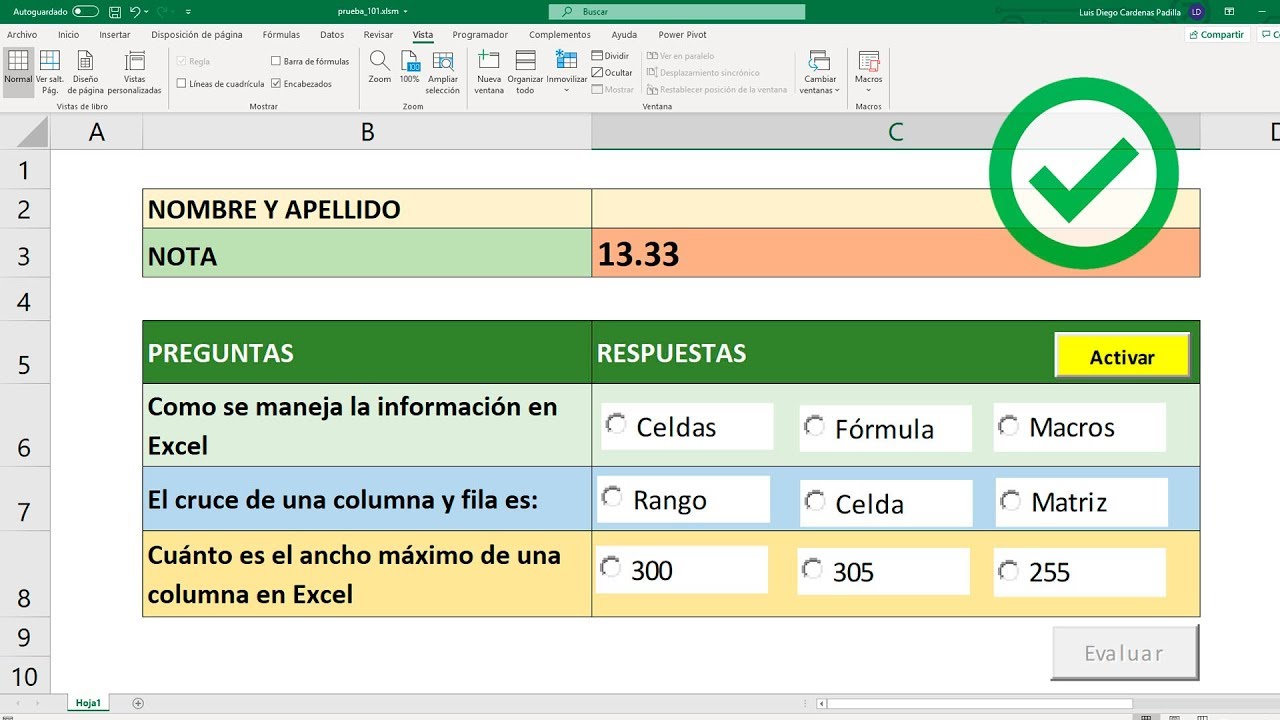Click the Undo arrow icon

point(135,12)
